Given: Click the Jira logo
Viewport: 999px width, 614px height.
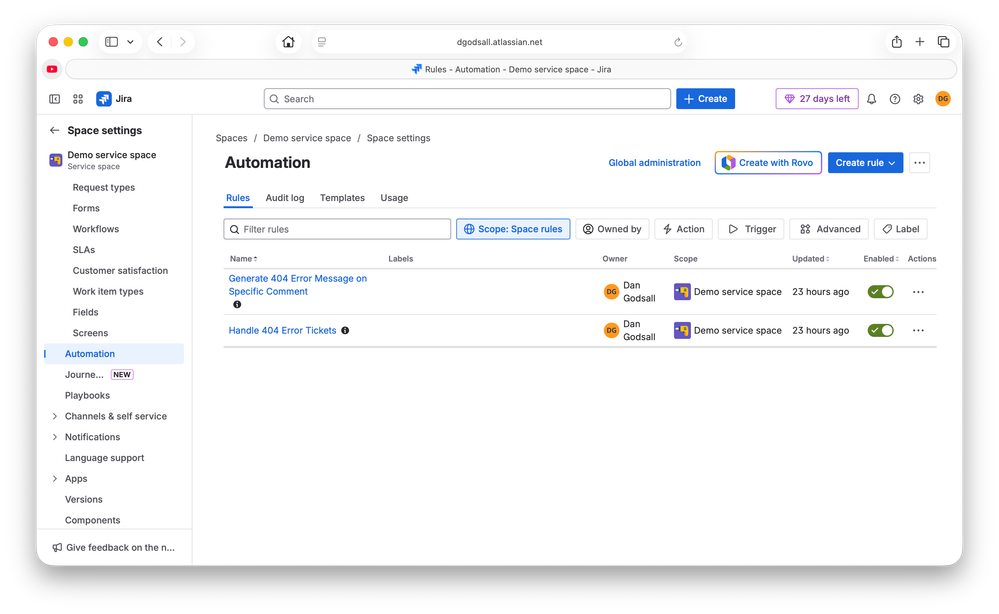Looking at the screenshot, I should tap(114, 99).
